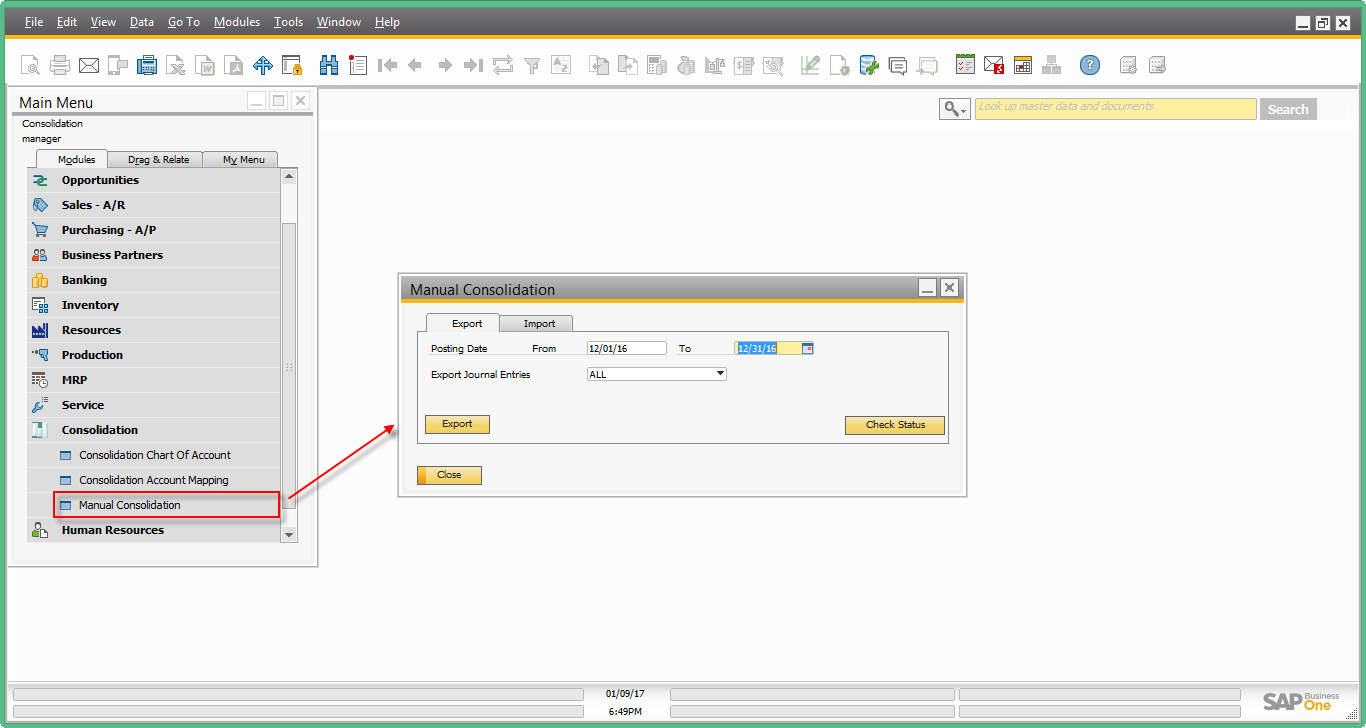Viewport: 1366px width, 728px height.
Task: Click the Email envelope toolbar icon
Action: click(x=89, y=66)
